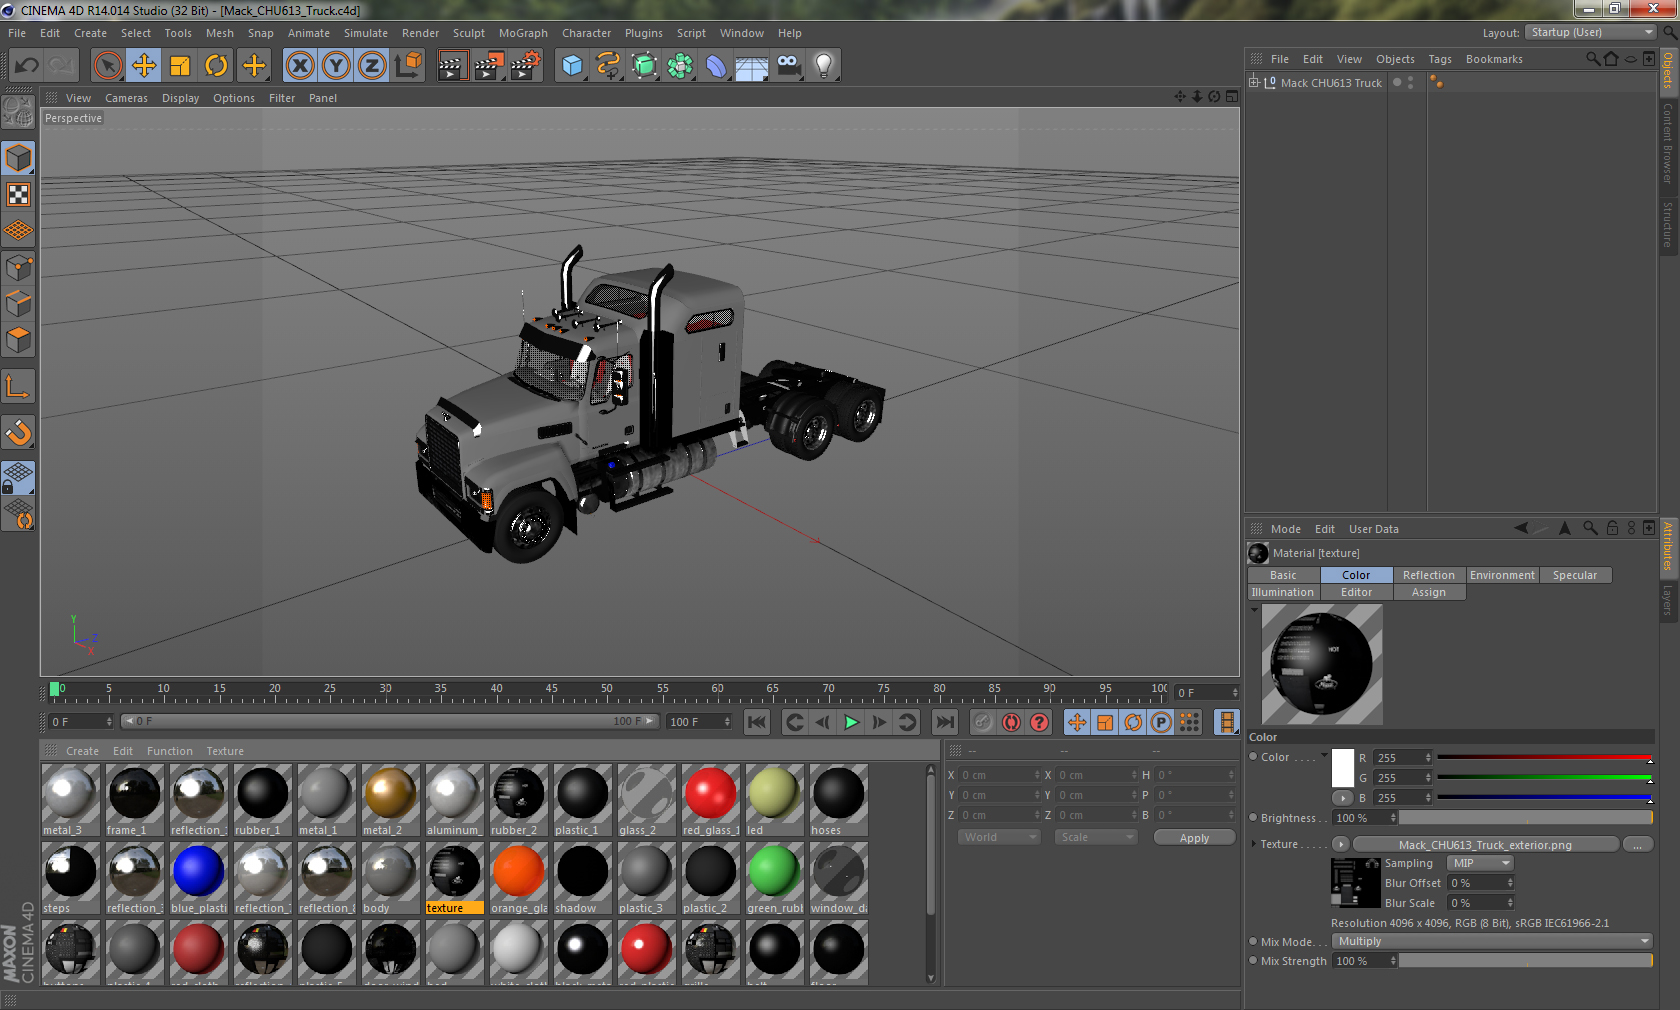Toggle the Mix Mode animation dot
Screen dimensions: 1680x1010
(1254, 941)
